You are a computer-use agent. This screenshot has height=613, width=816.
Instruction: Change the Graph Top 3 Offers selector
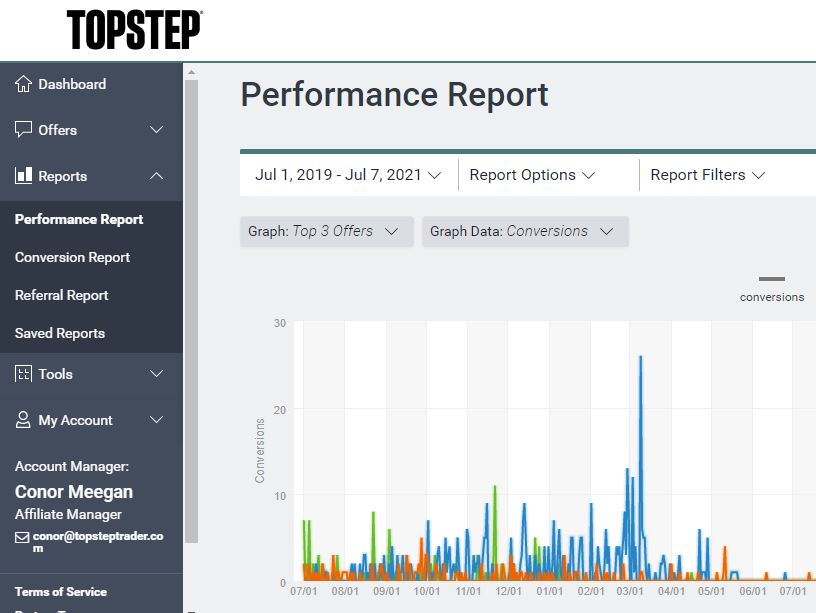[326, 231]
